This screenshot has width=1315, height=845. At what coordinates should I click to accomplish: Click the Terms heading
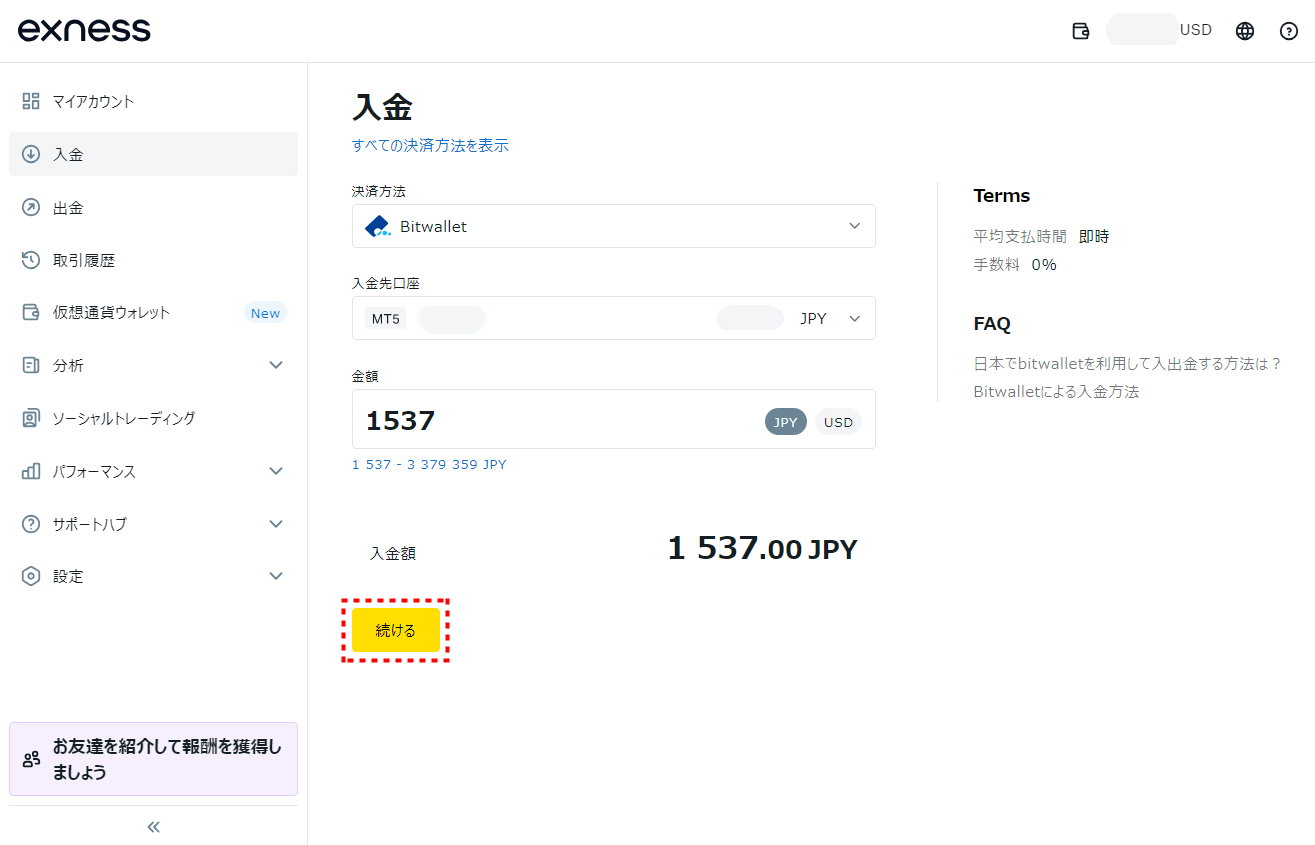(1001, 196)
